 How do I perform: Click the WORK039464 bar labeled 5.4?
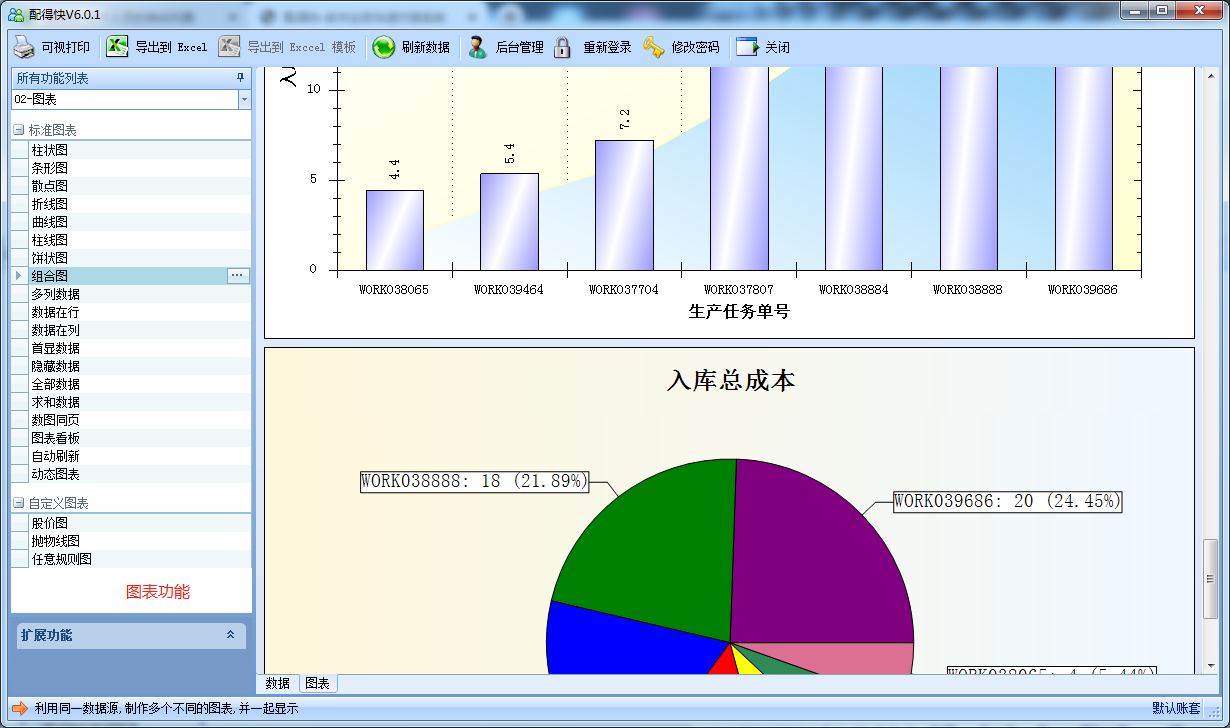[x=509, y=222]
